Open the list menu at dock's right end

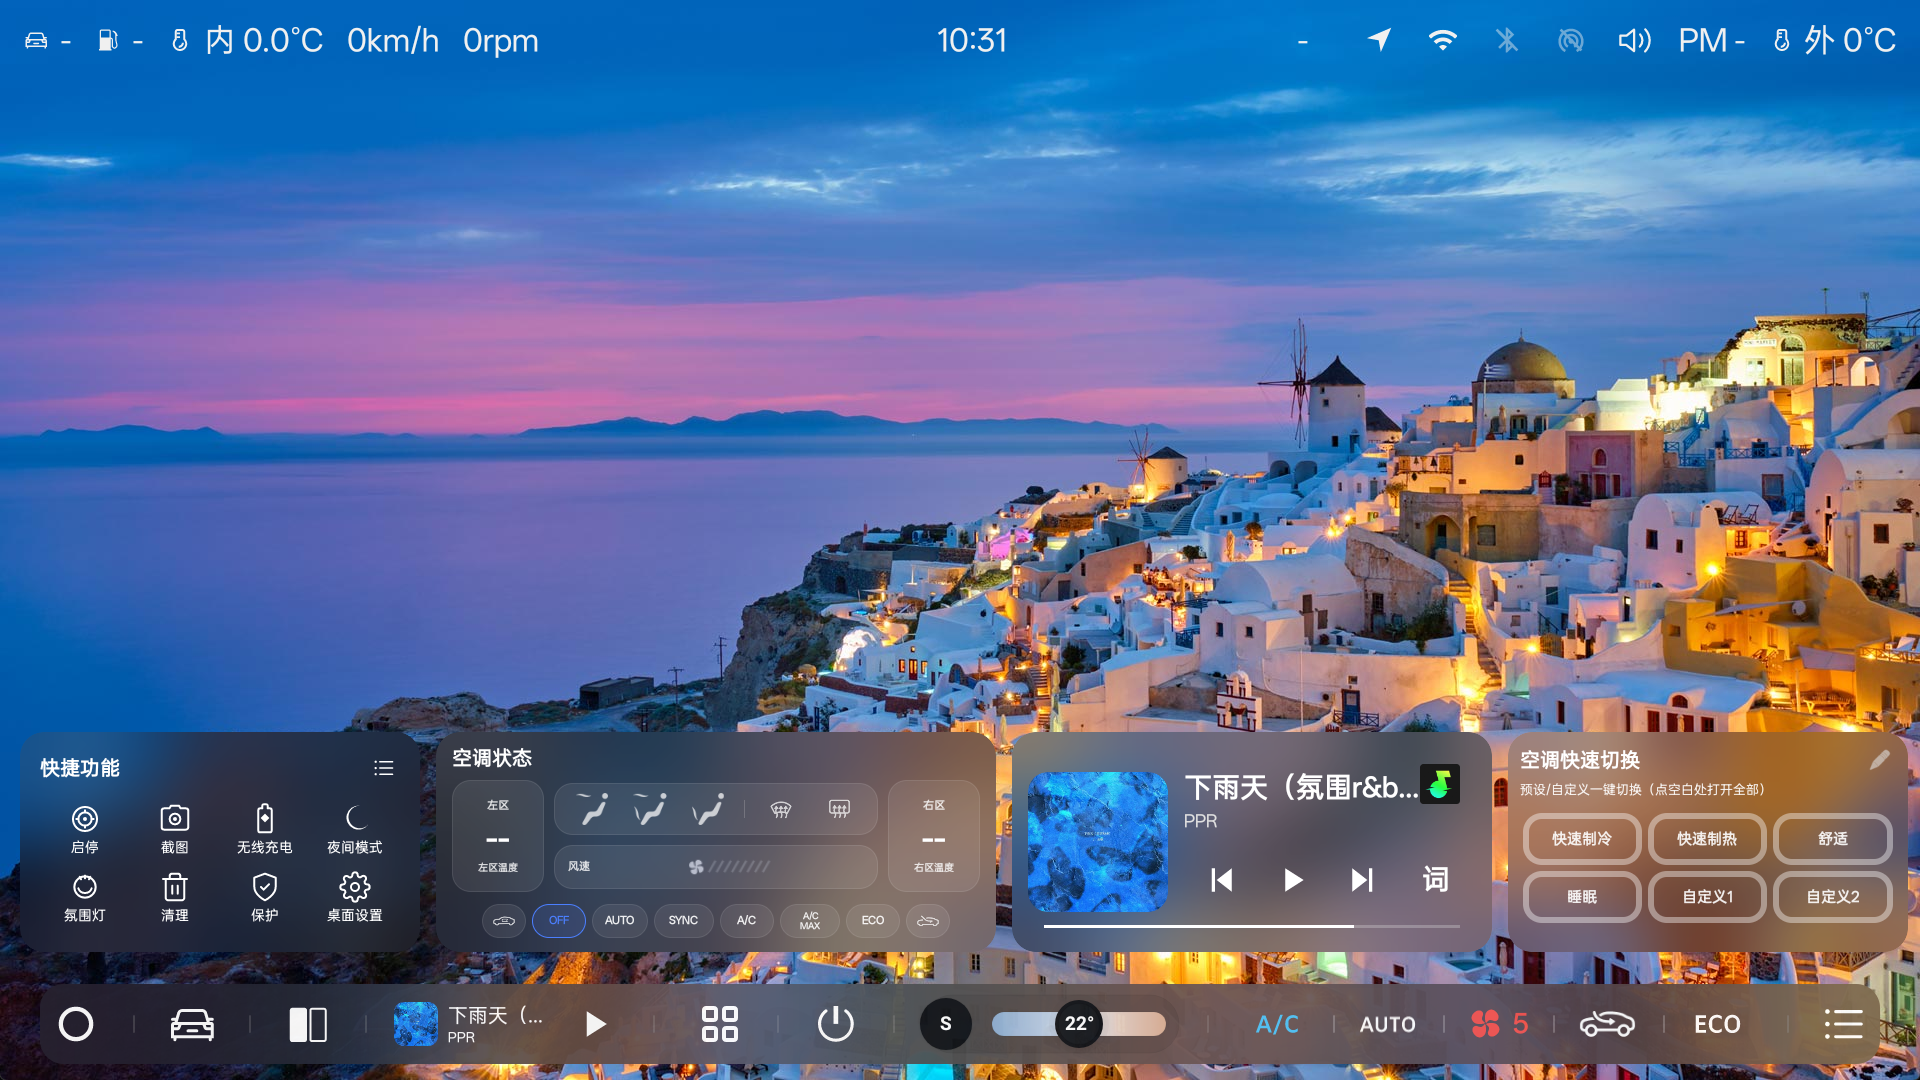coord(1843,1024)
